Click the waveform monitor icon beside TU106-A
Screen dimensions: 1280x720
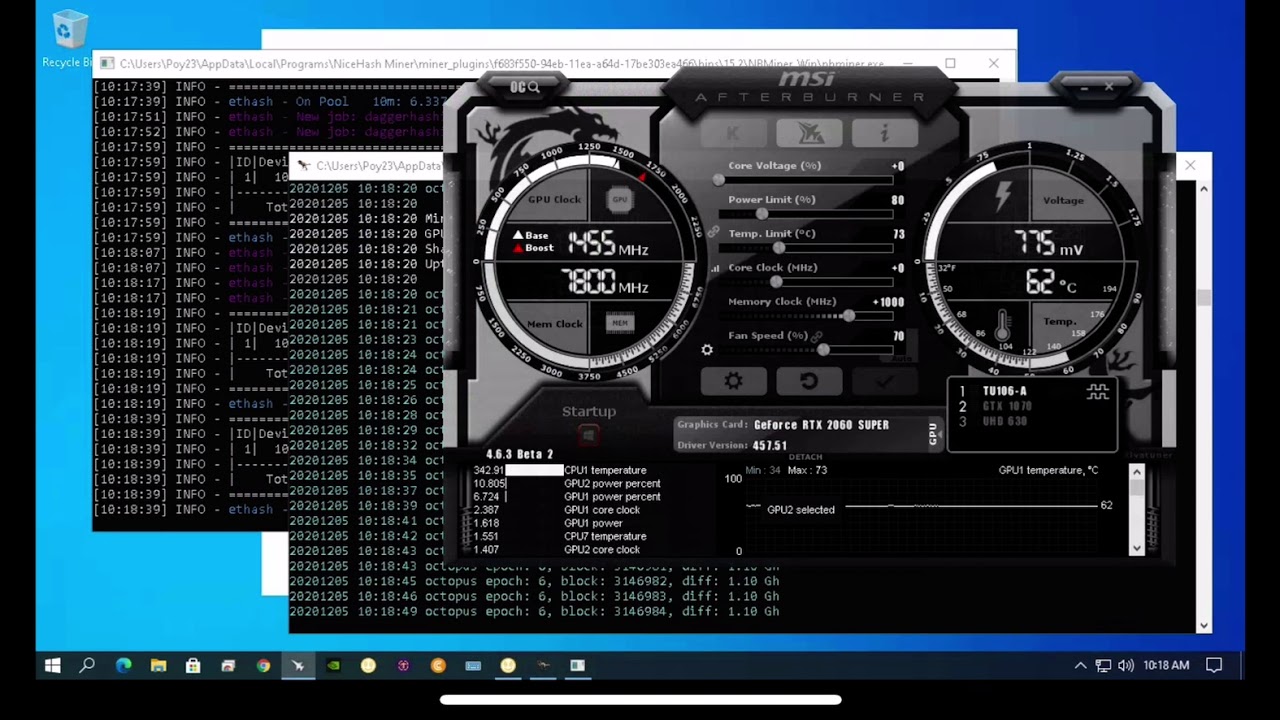coord(1098,392)
